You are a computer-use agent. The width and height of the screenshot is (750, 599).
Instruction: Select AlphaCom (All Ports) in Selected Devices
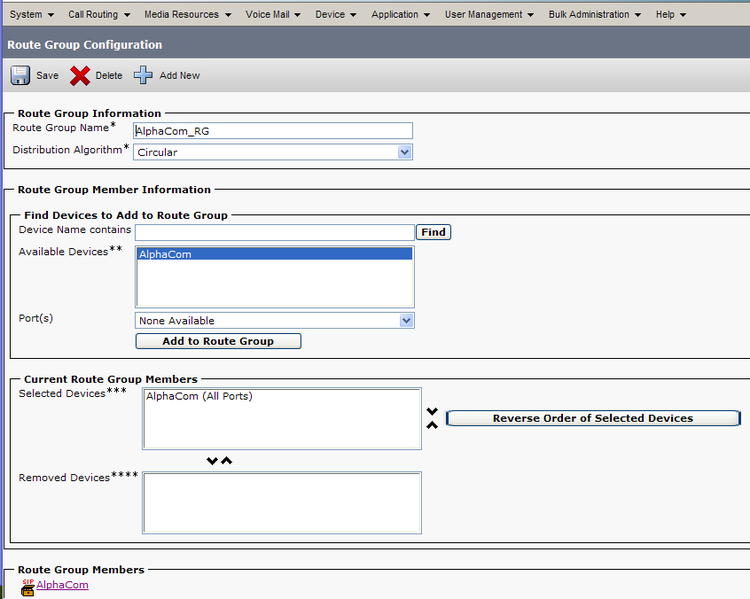coord(199,397)
